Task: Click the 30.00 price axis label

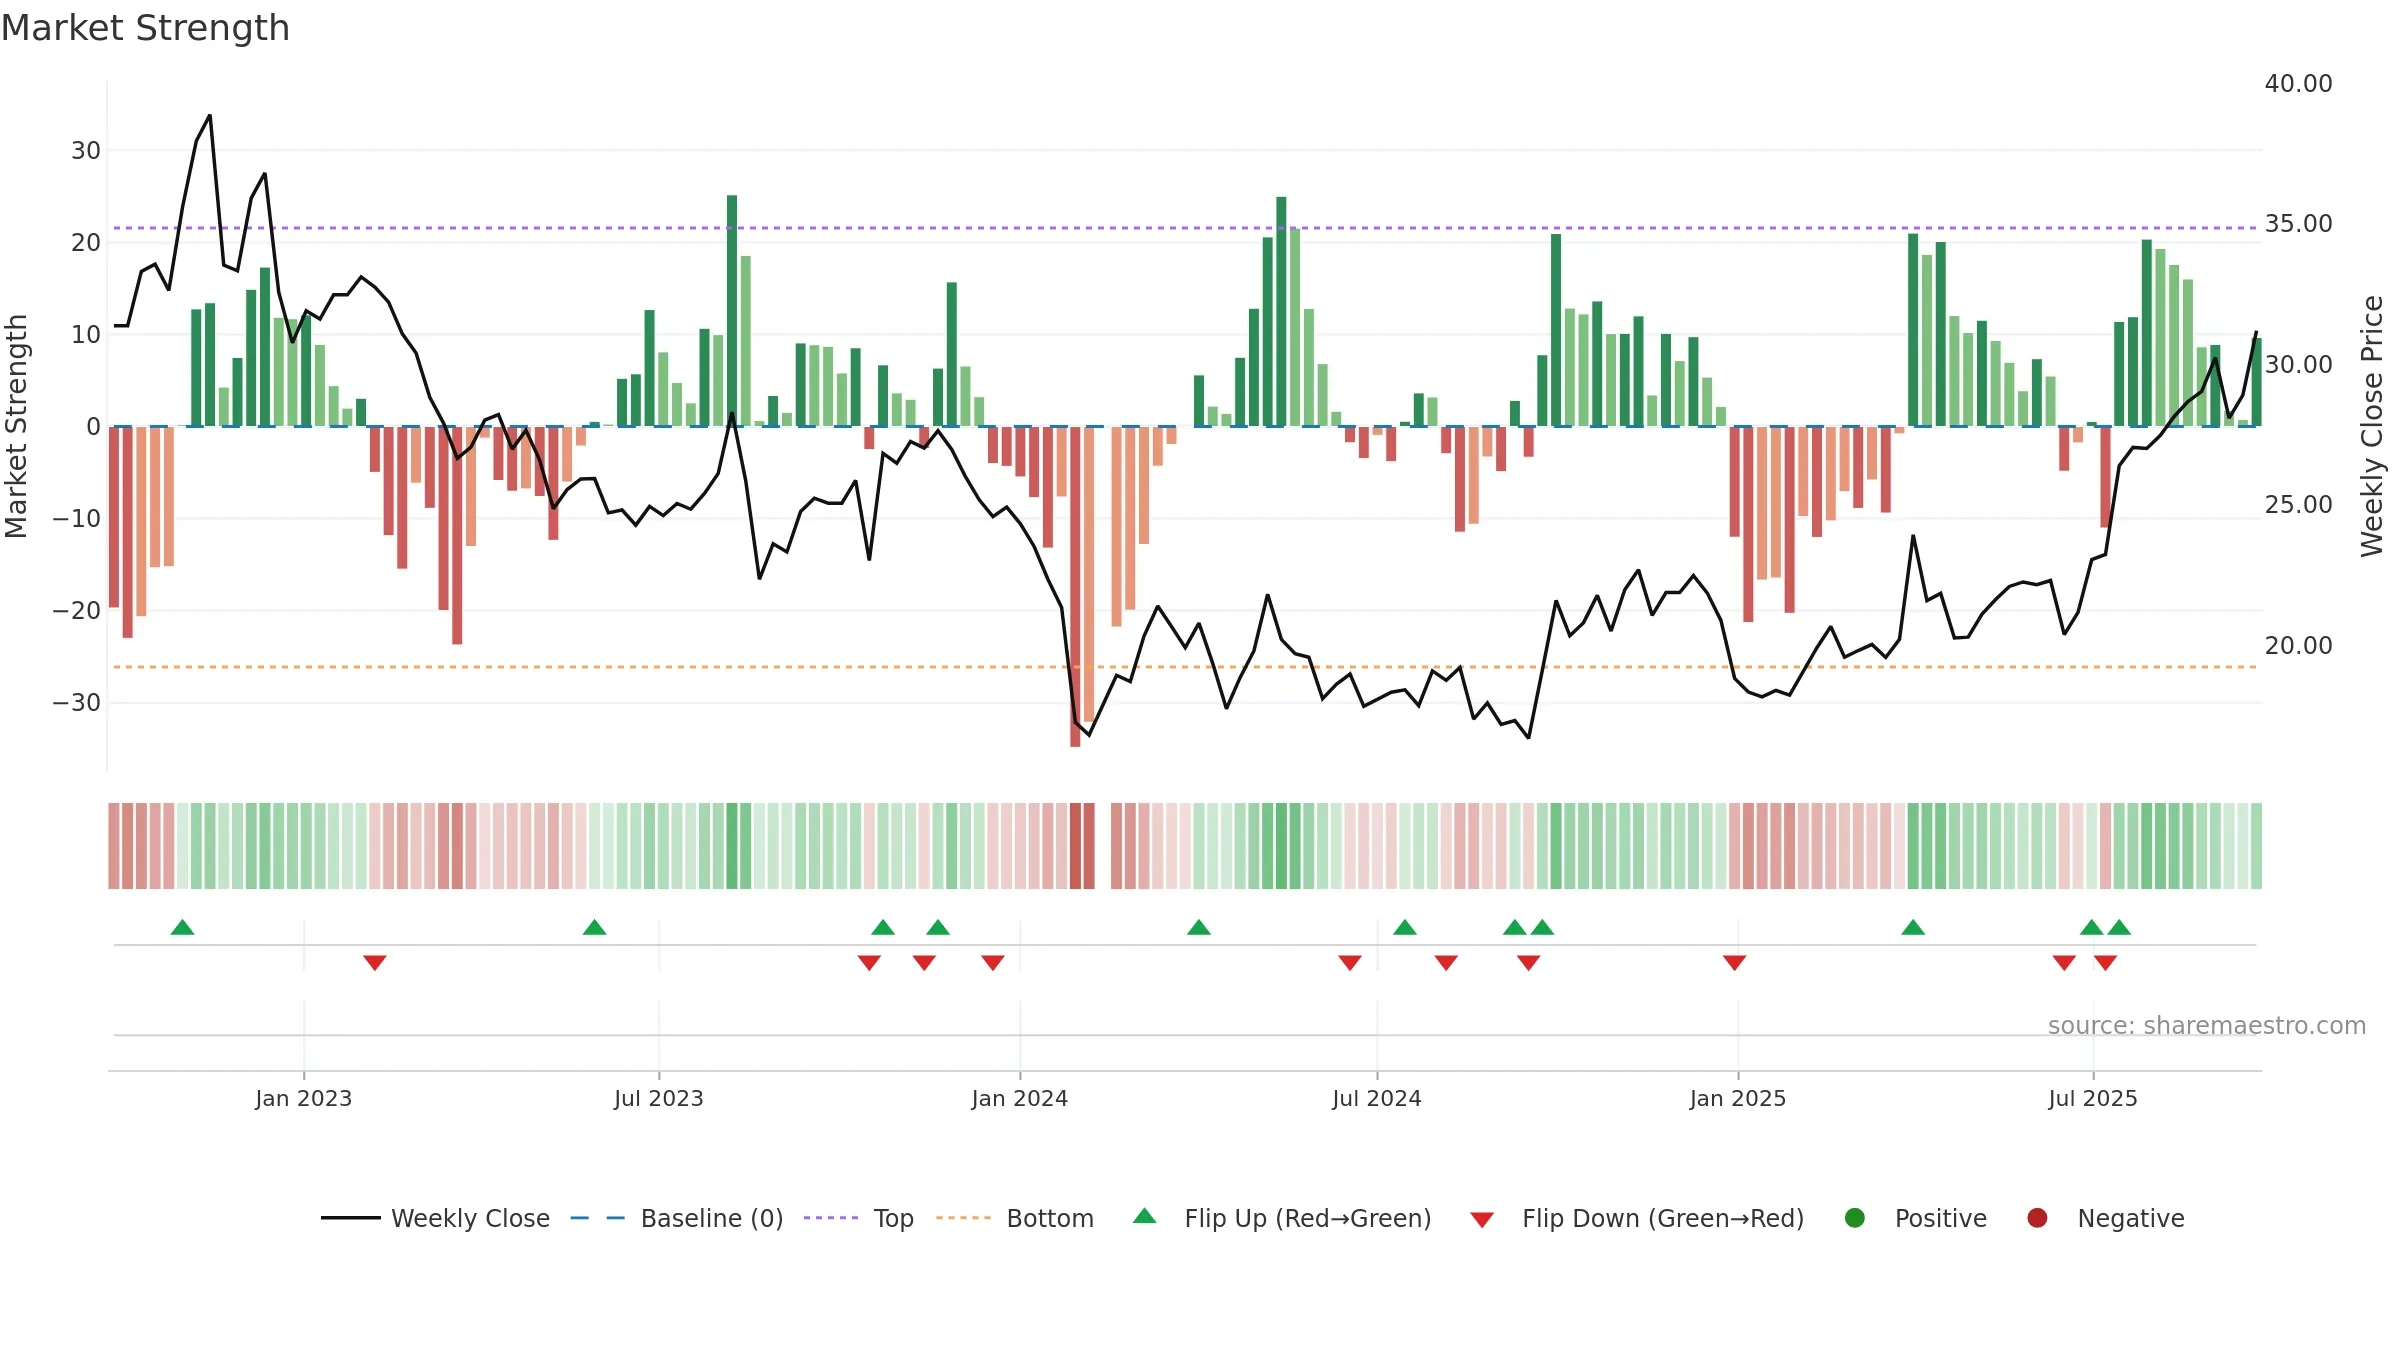Action: coord(2298,365)
